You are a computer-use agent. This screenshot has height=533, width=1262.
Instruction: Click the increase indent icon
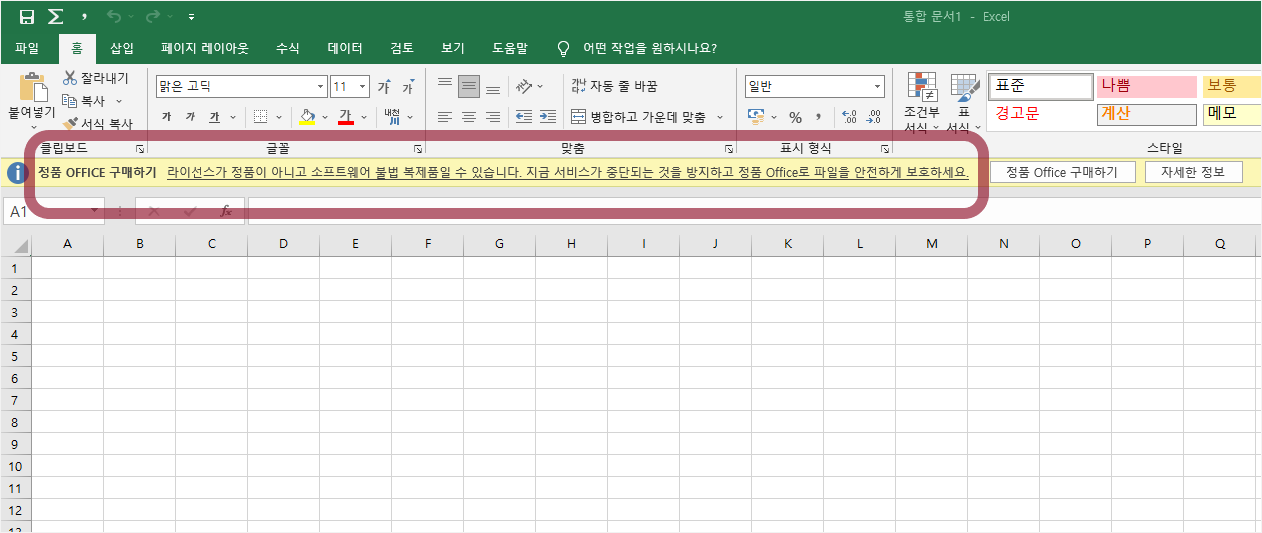(x=547, y=117)
